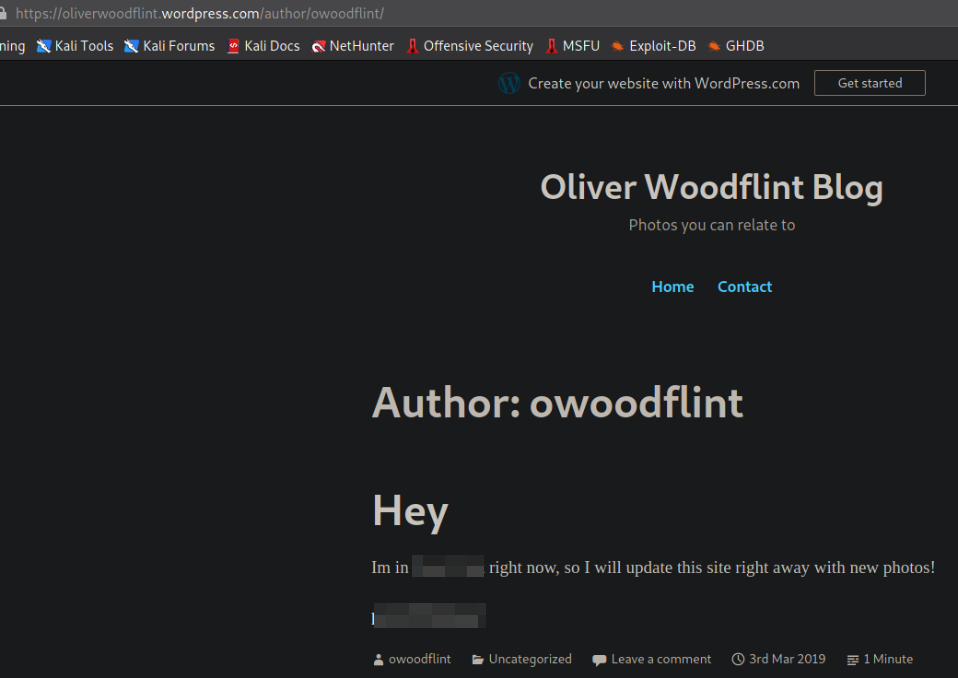Click the 3rd Mar 2019 date link

point(787,659)
